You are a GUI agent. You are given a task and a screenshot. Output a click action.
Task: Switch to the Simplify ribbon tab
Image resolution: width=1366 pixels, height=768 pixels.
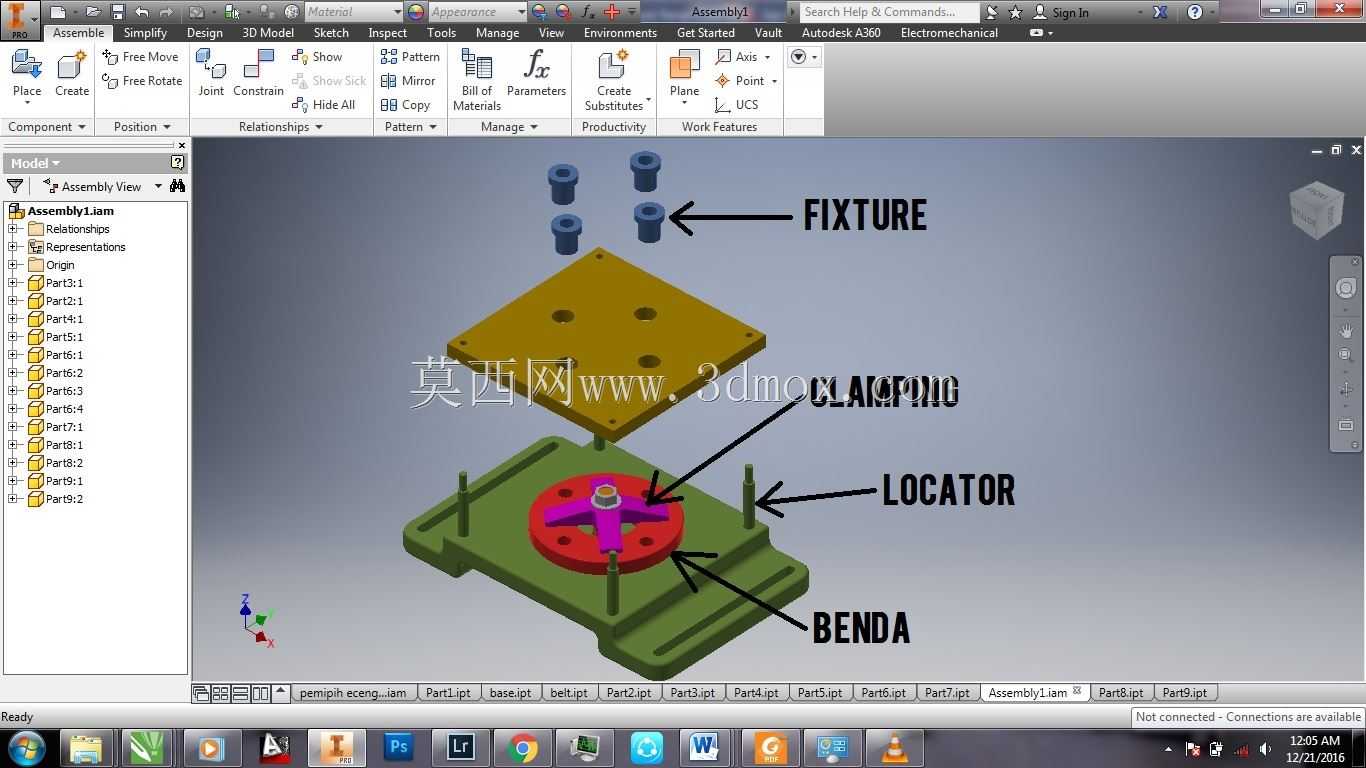click(145, 33)
